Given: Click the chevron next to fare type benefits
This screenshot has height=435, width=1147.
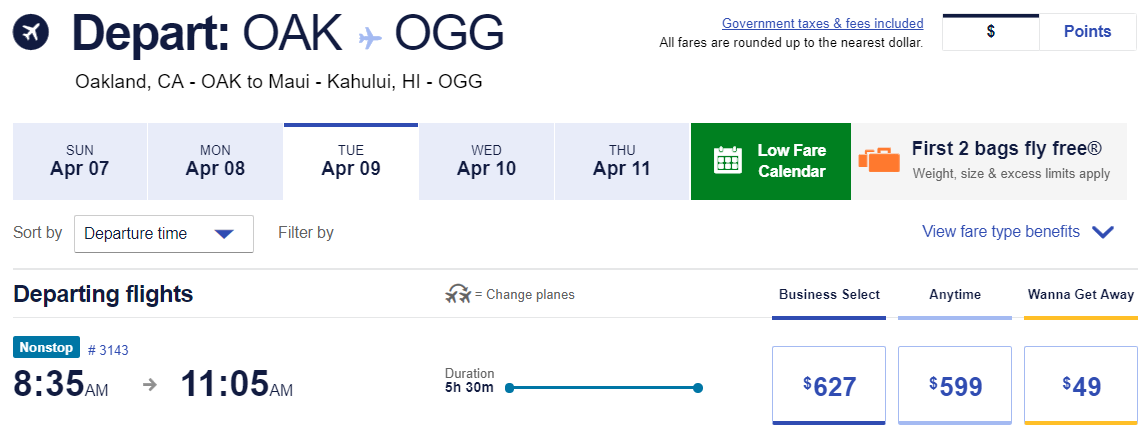Looking at the screenshot, I should click(1103, 233).
